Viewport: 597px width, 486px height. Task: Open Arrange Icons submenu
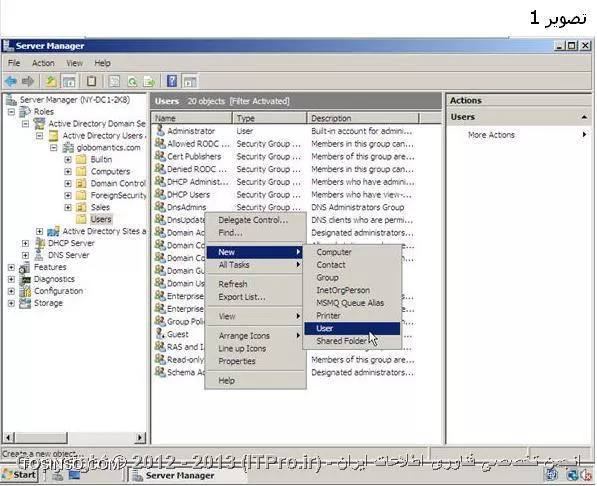[255, 336]
